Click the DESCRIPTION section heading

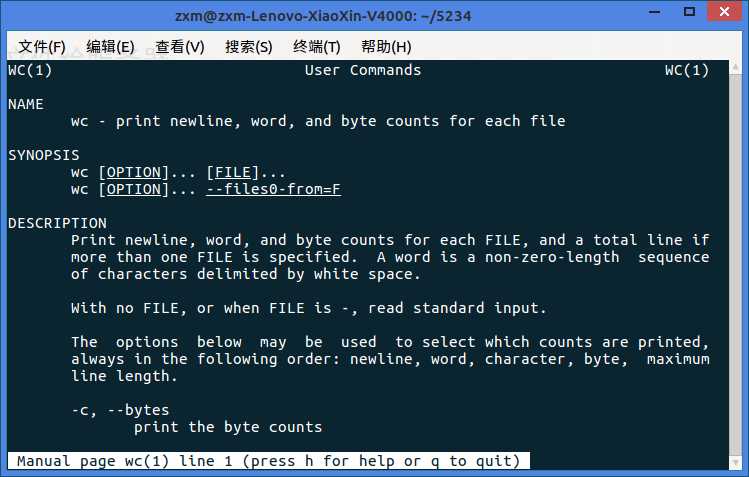(x=57, y=223)
